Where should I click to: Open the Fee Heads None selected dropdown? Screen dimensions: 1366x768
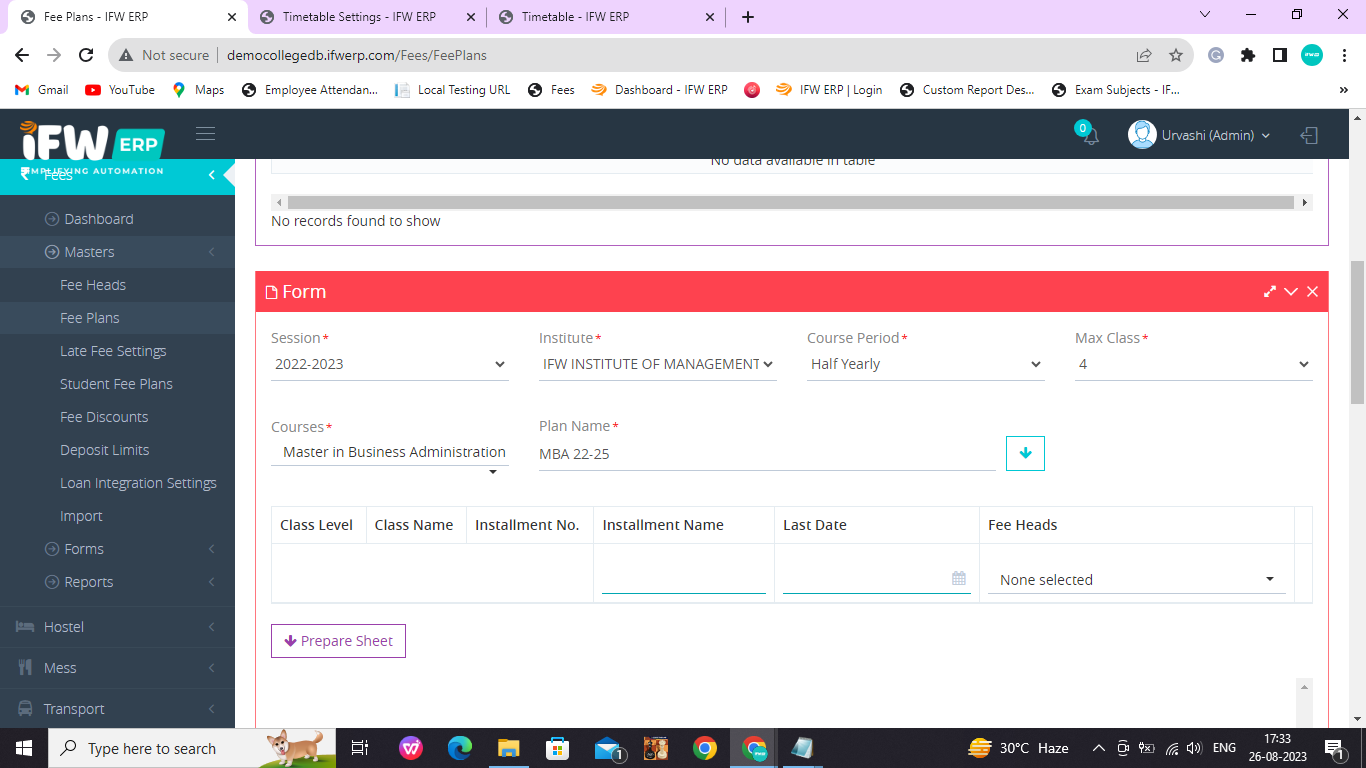pos(1137,580)
